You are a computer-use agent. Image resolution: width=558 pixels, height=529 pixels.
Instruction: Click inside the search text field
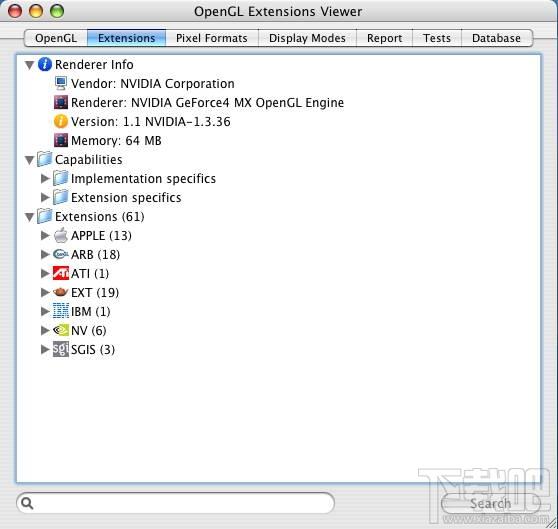175,503
